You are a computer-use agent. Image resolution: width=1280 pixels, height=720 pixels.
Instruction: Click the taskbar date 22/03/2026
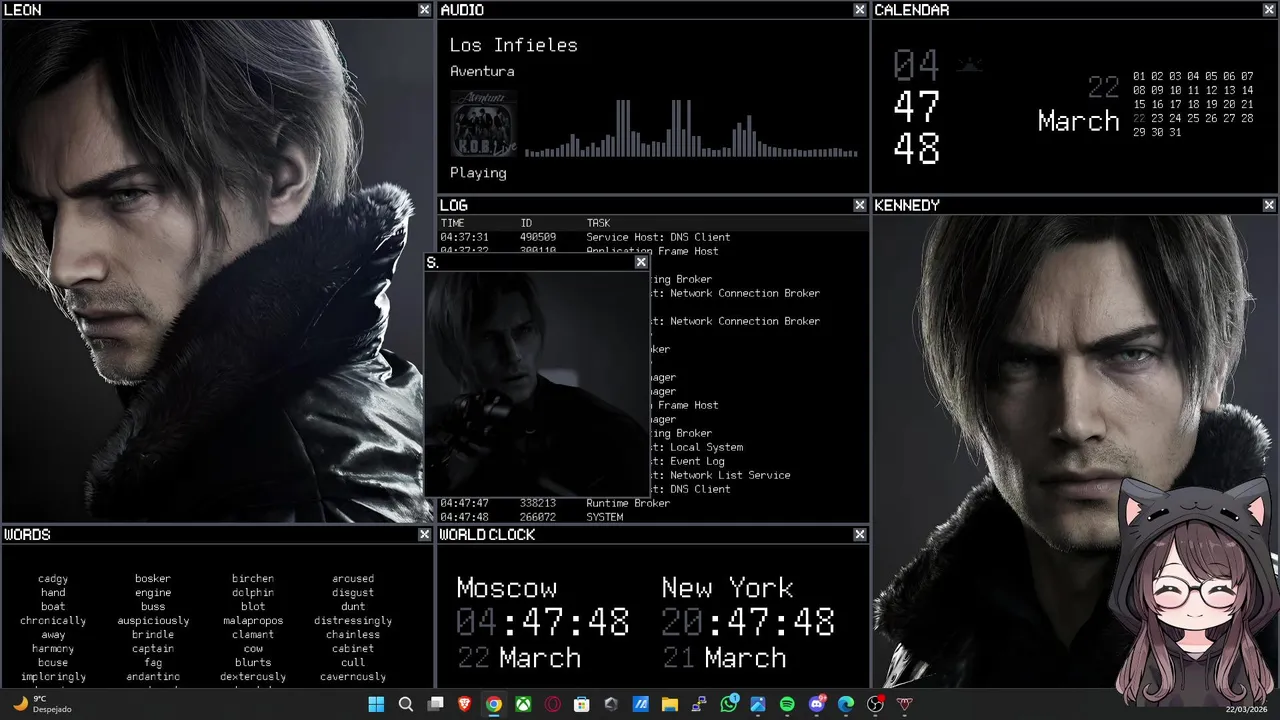[1246, 709]
